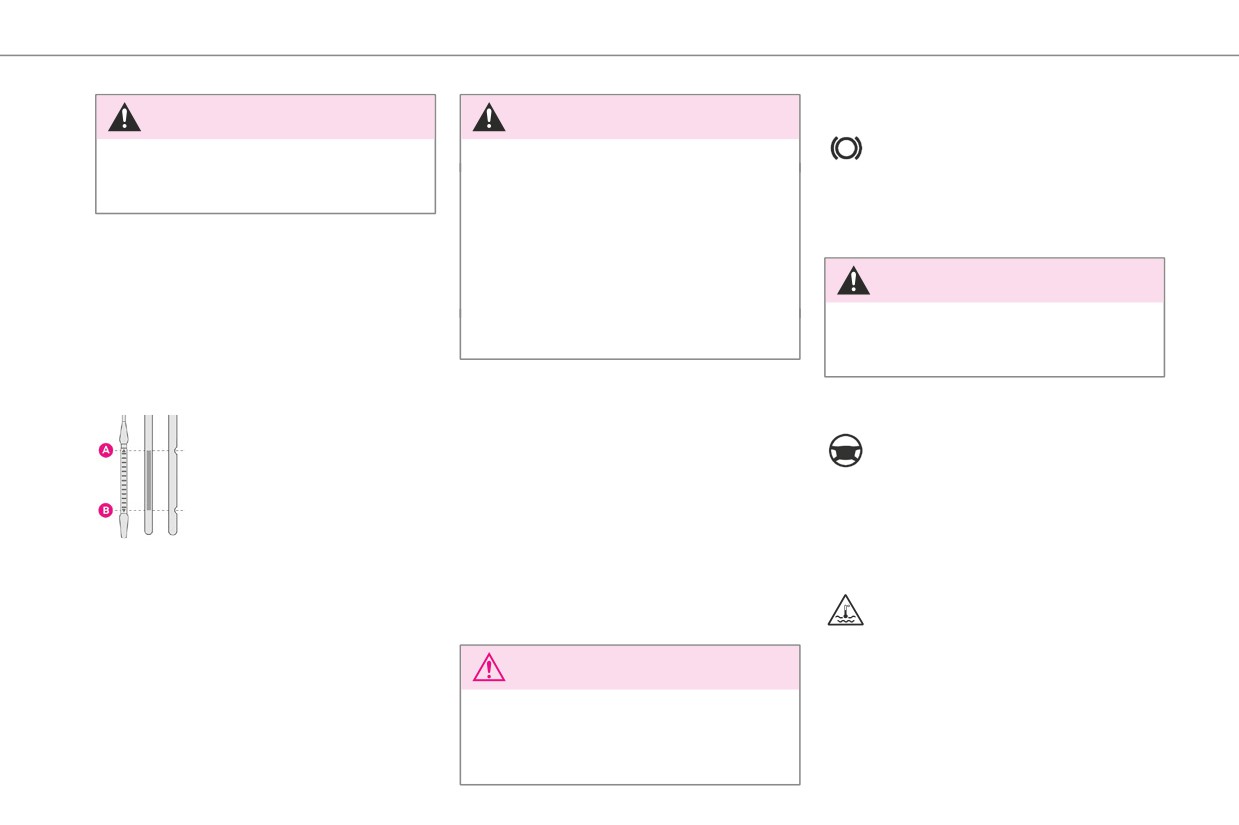The height and width of the screenshot is (825, 1239).
Task: Click the black warning triangle below the brake icon
Action: 853,280
